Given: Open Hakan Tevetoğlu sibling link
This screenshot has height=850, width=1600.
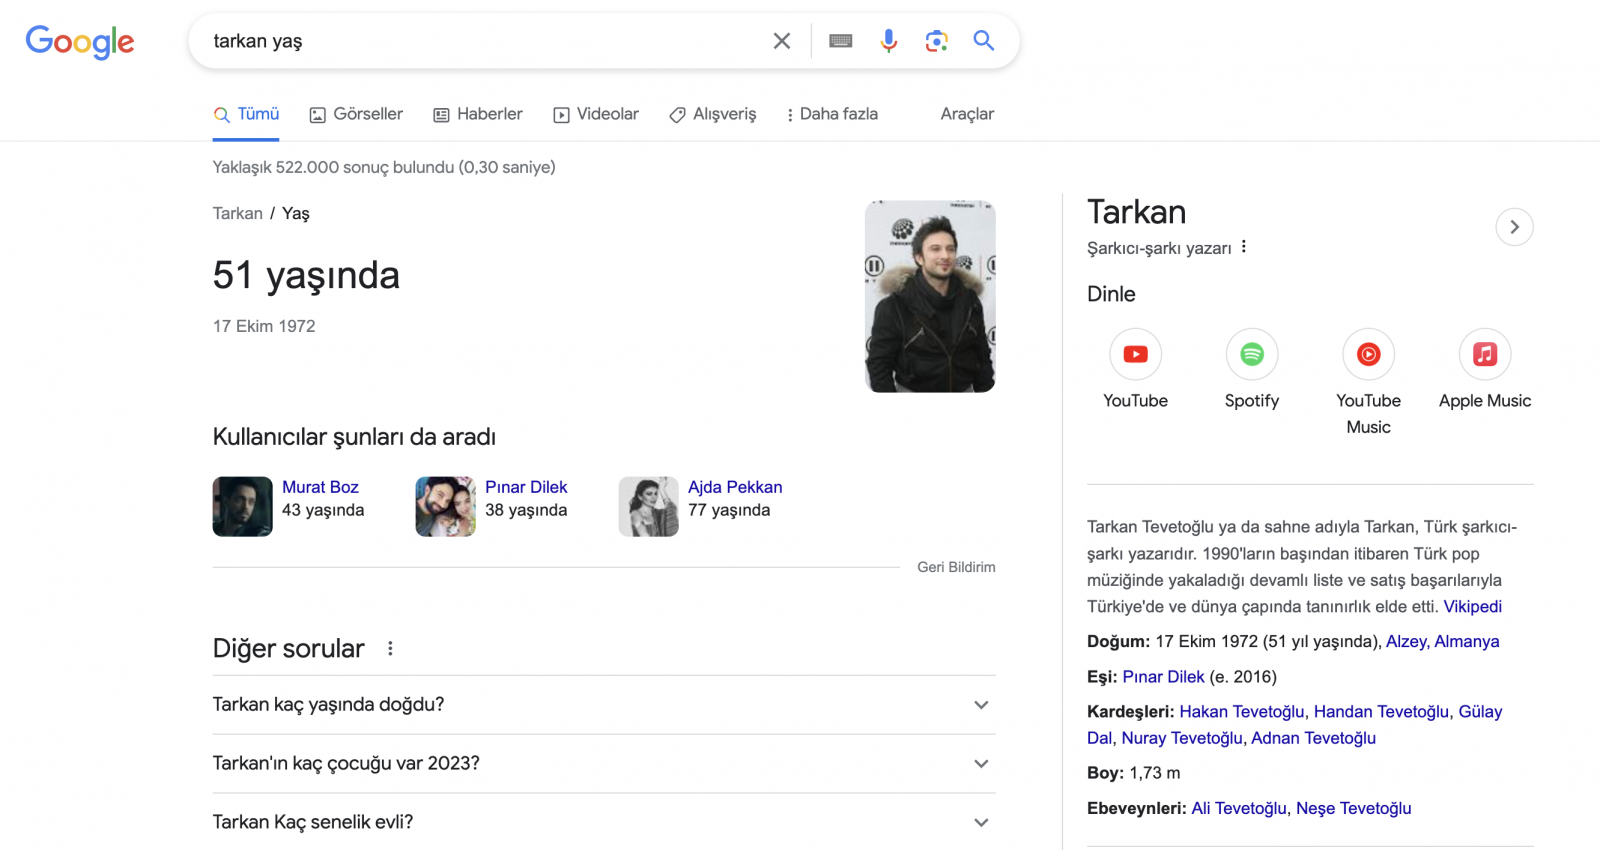Looking at the screenshot, I should point(1242,712).
